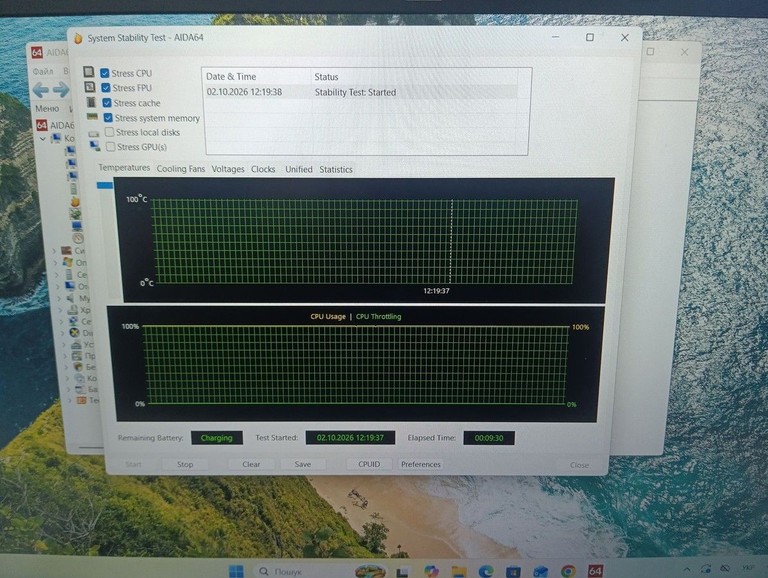Switch to the Cooling Fans tab

(x=181, y=169)
